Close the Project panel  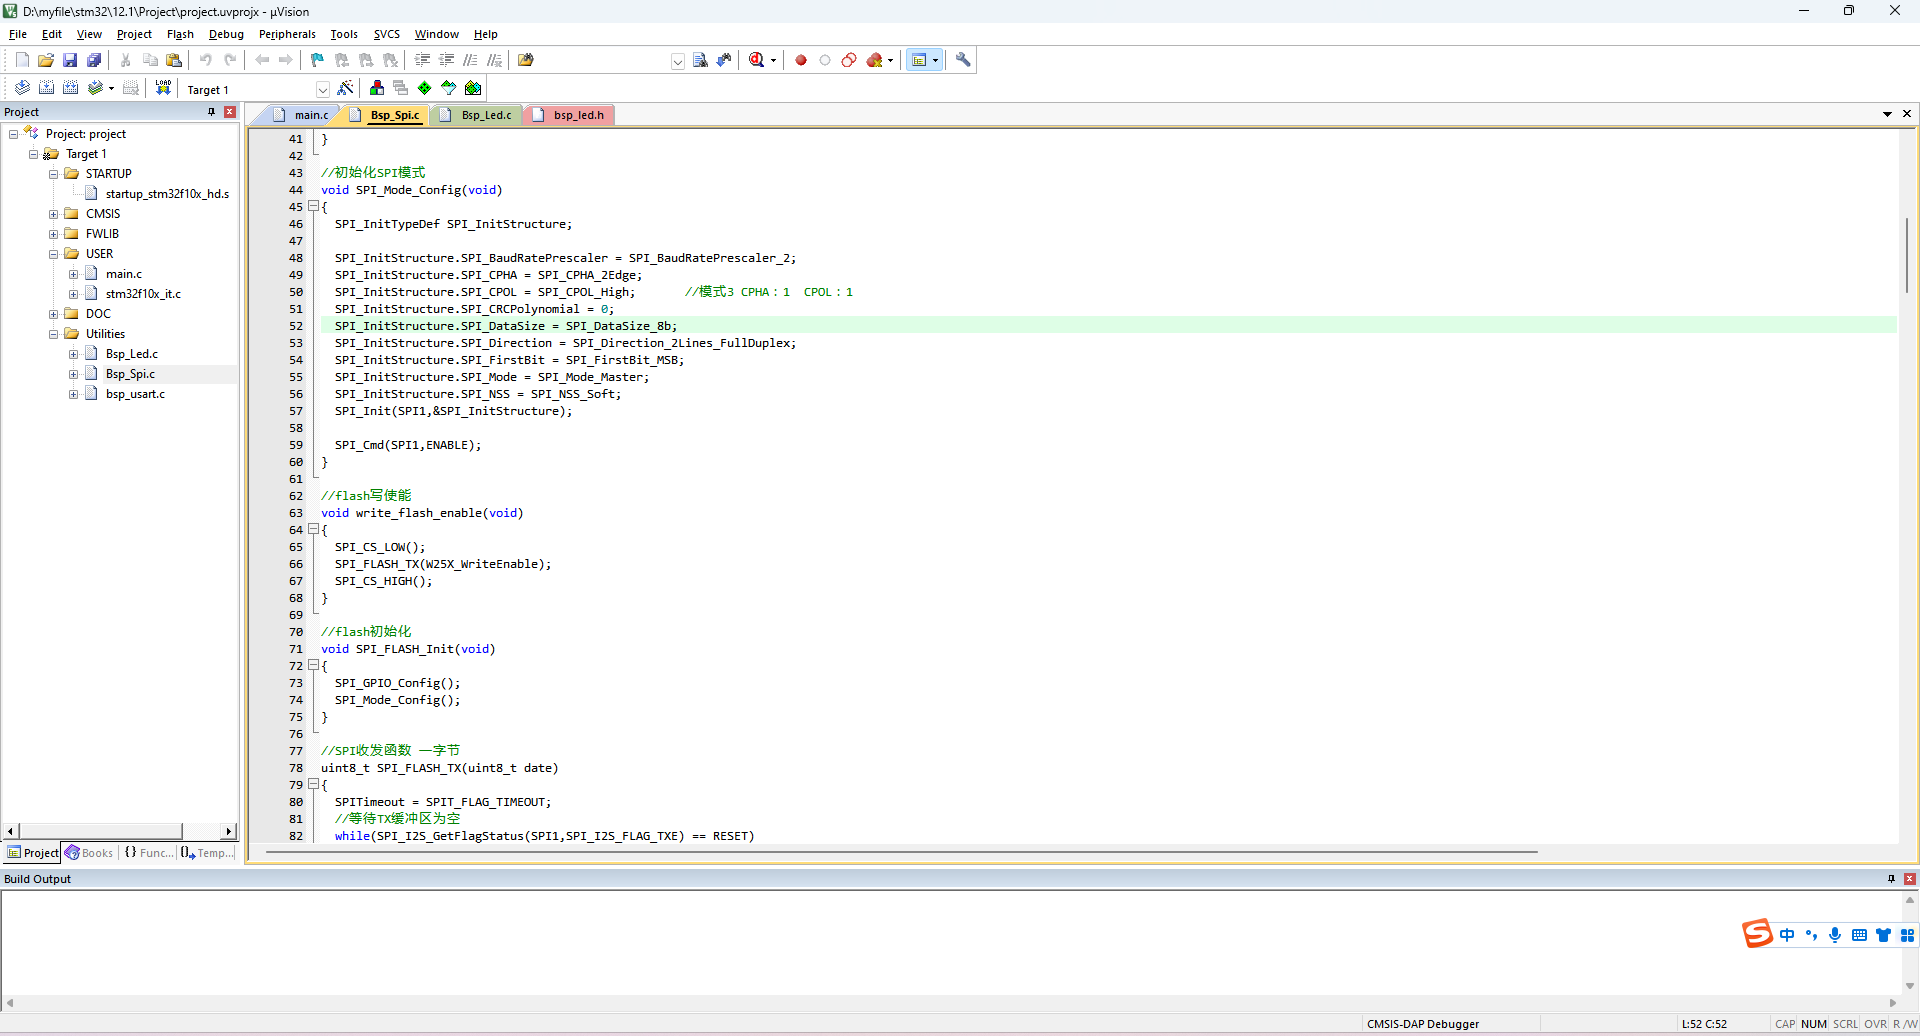tap(230, 112)
